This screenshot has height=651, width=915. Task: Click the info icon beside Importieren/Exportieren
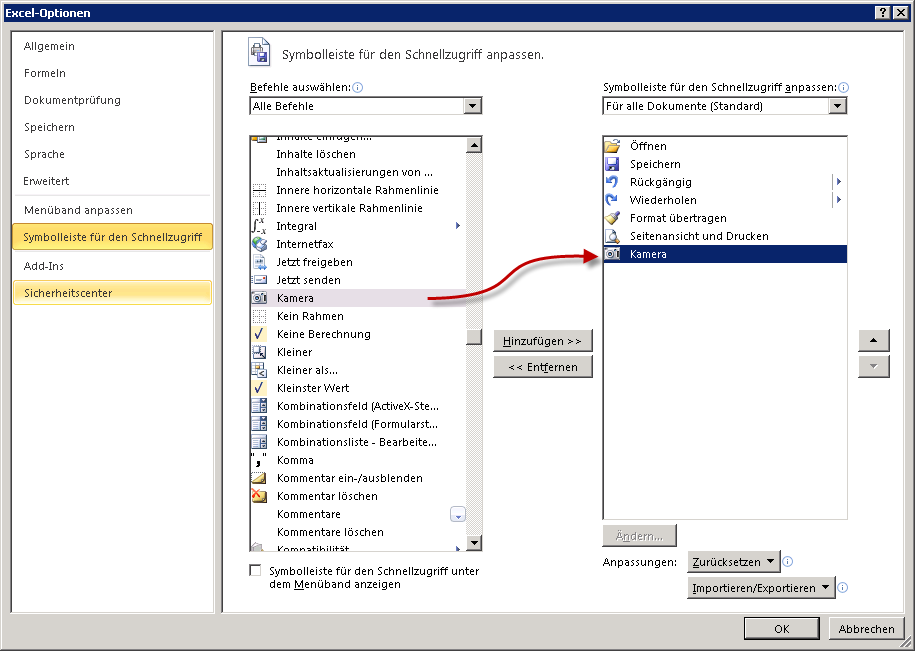coord(842,588)
